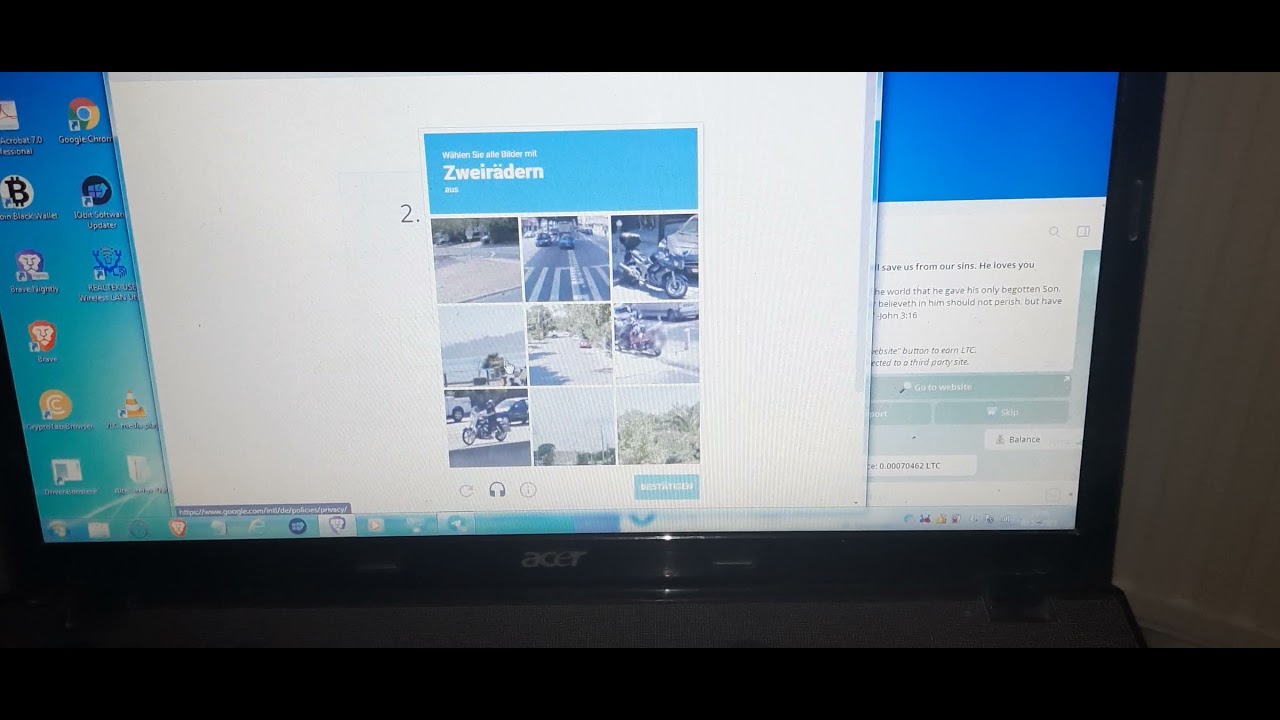The height and width of the screenshot is (720, 1280).
Task: Toggle the Telegram side panel icon
Action: click(x=1083, y=232)
